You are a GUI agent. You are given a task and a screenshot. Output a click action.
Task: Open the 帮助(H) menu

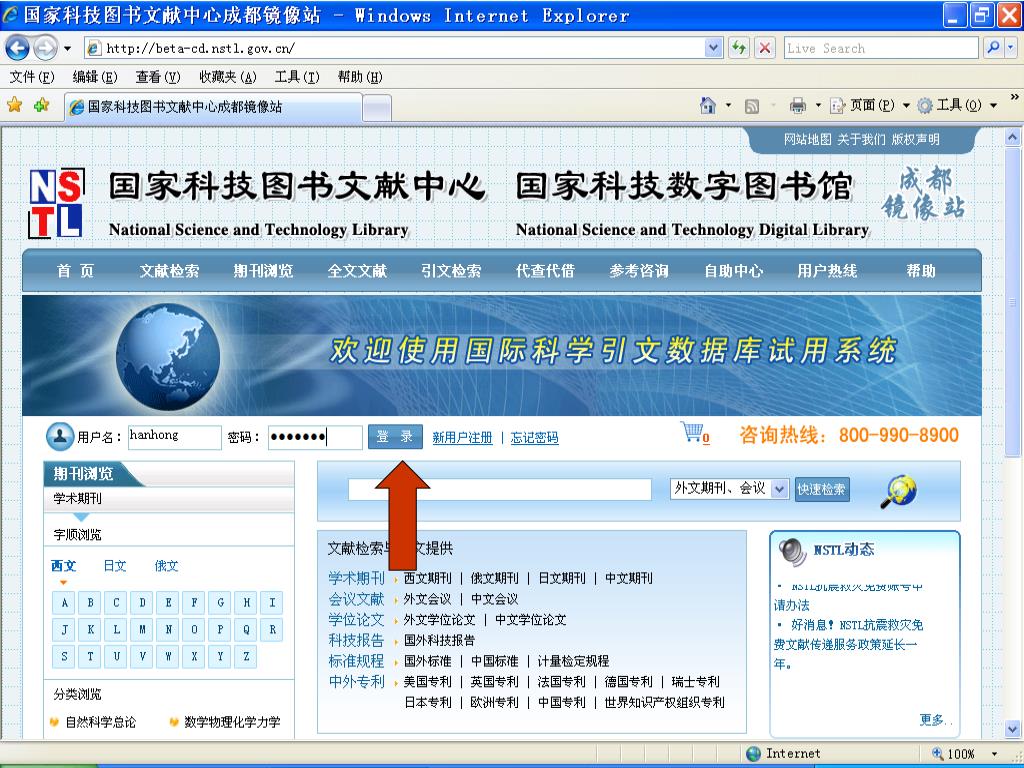tap(360, 77)
